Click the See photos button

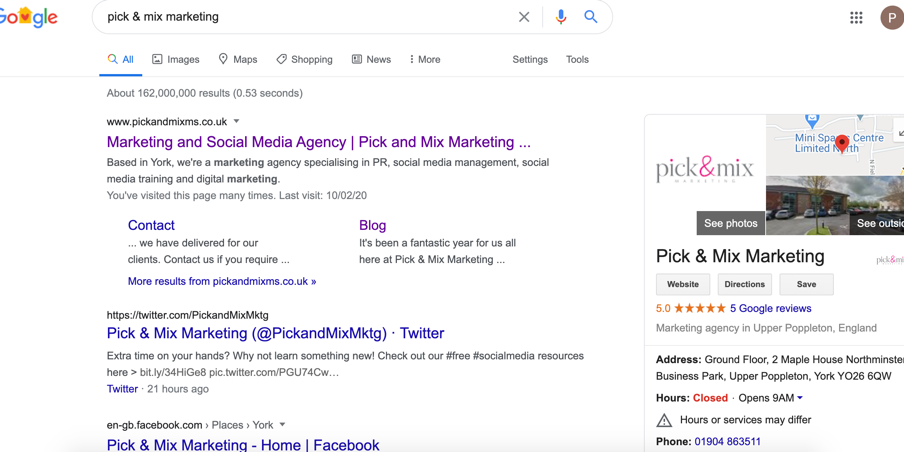pos(730,223)
